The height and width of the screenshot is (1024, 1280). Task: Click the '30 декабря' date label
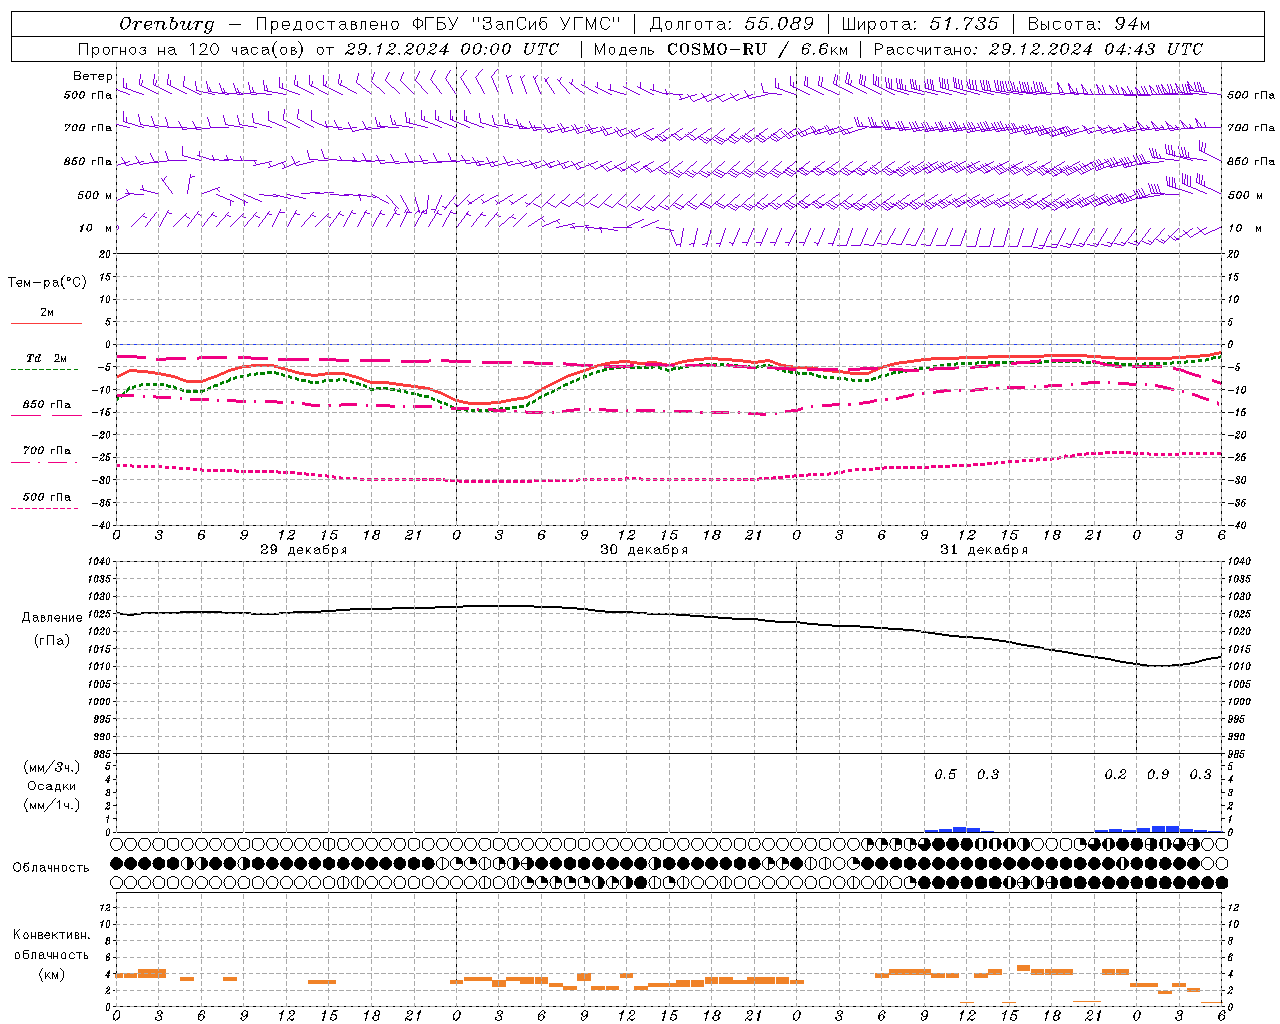[x=644, y=550]
